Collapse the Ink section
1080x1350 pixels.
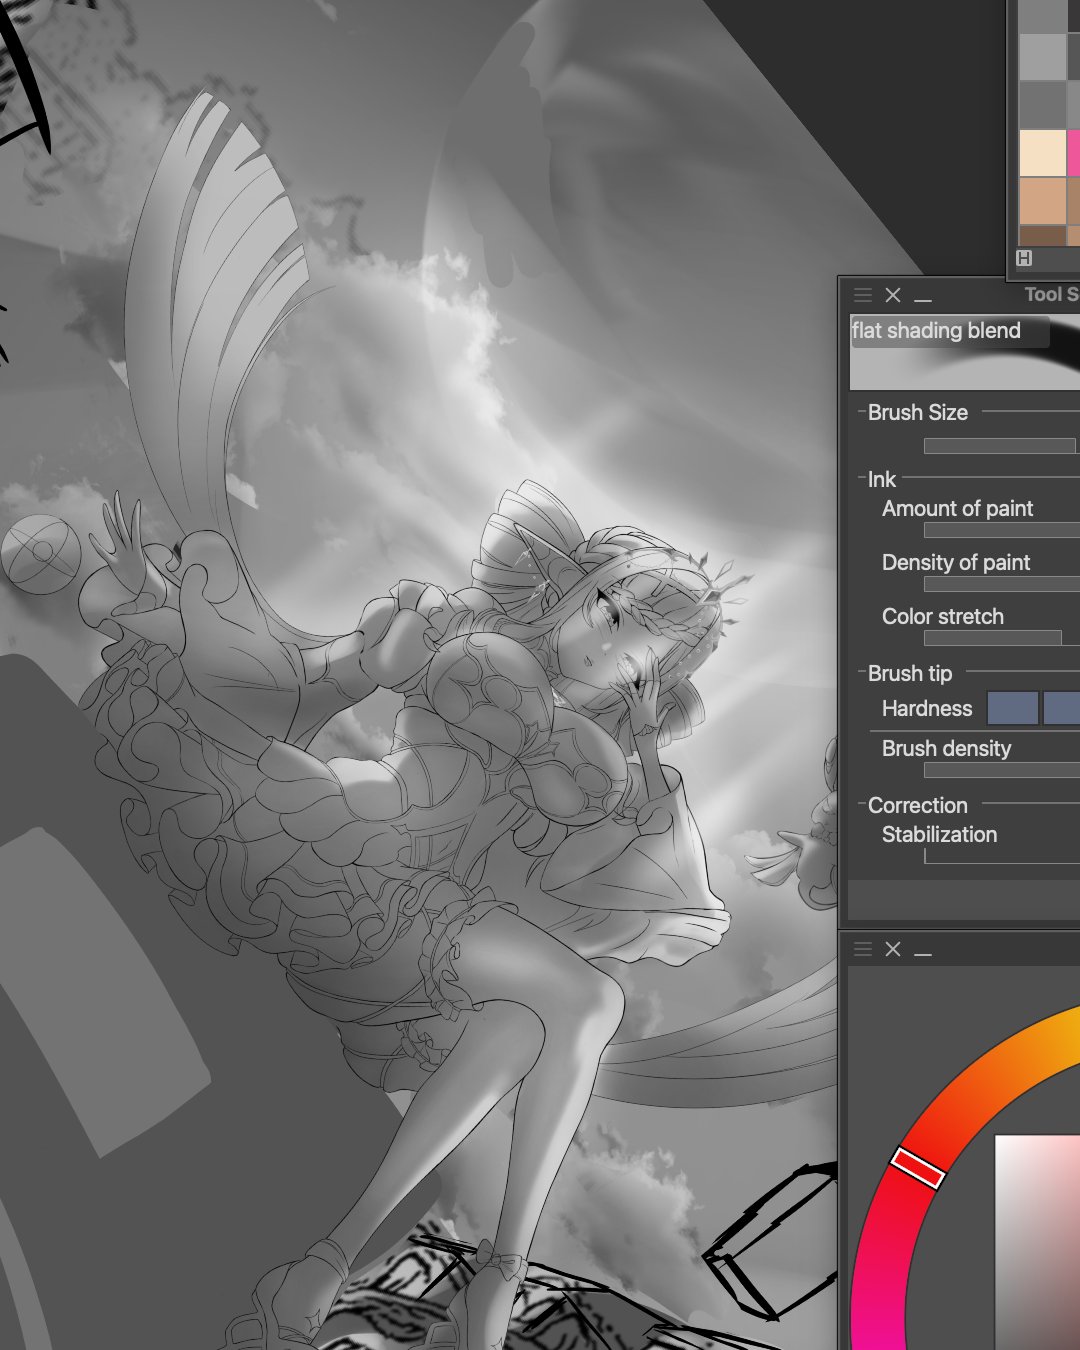coord(862,479)
